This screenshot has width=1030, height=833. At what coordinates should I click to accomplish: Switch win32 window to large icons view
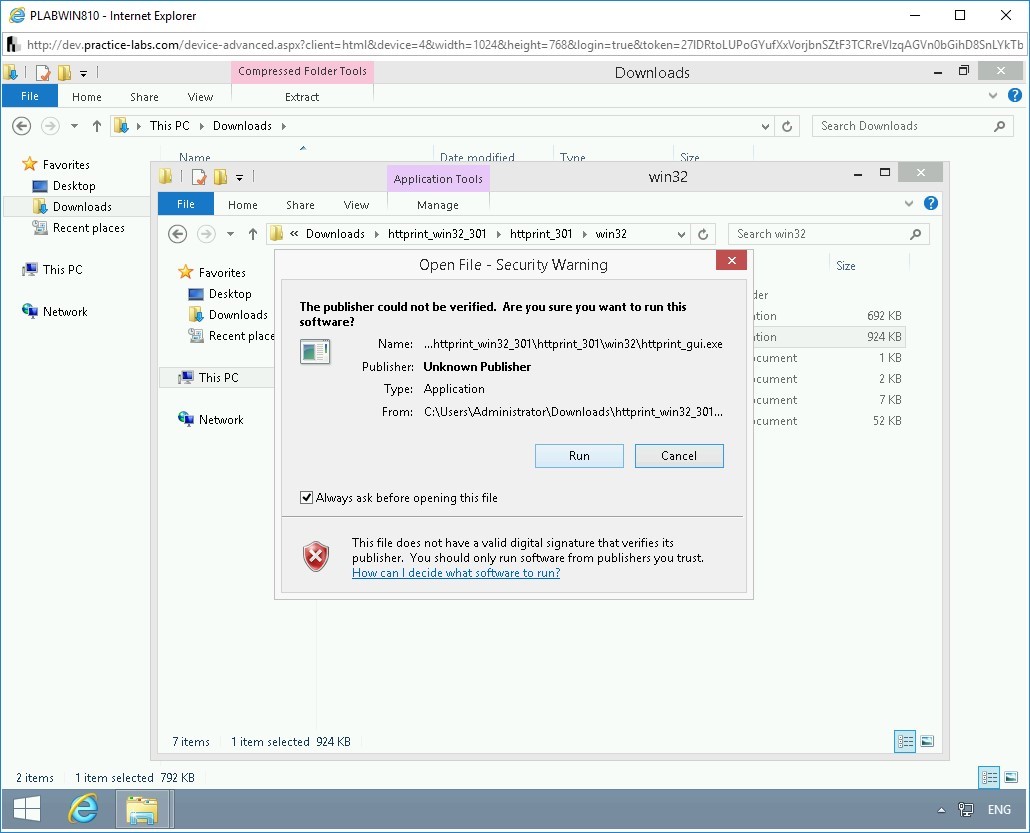point(927,741)
